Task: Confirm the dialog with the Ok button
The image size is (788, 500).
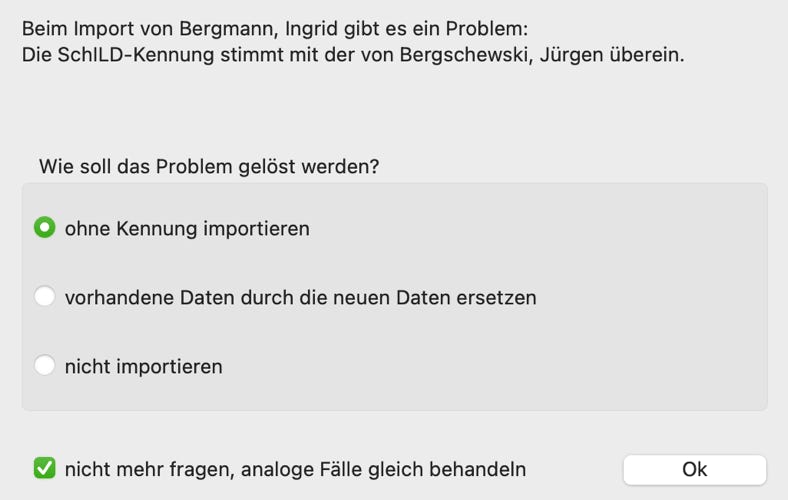Action: (x=694, y=469)
